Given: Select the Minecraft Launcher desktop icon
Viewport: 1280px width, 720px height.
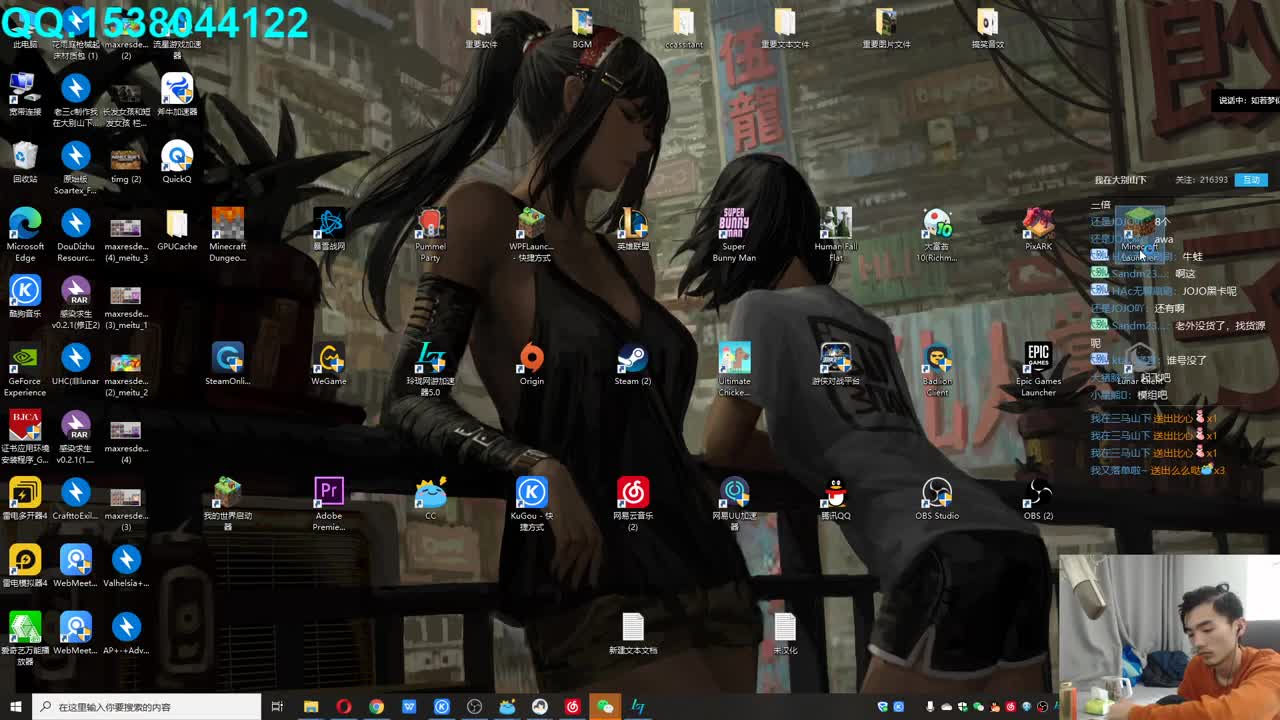Looking at the screenshot, I should click(x=1140, y=228).
